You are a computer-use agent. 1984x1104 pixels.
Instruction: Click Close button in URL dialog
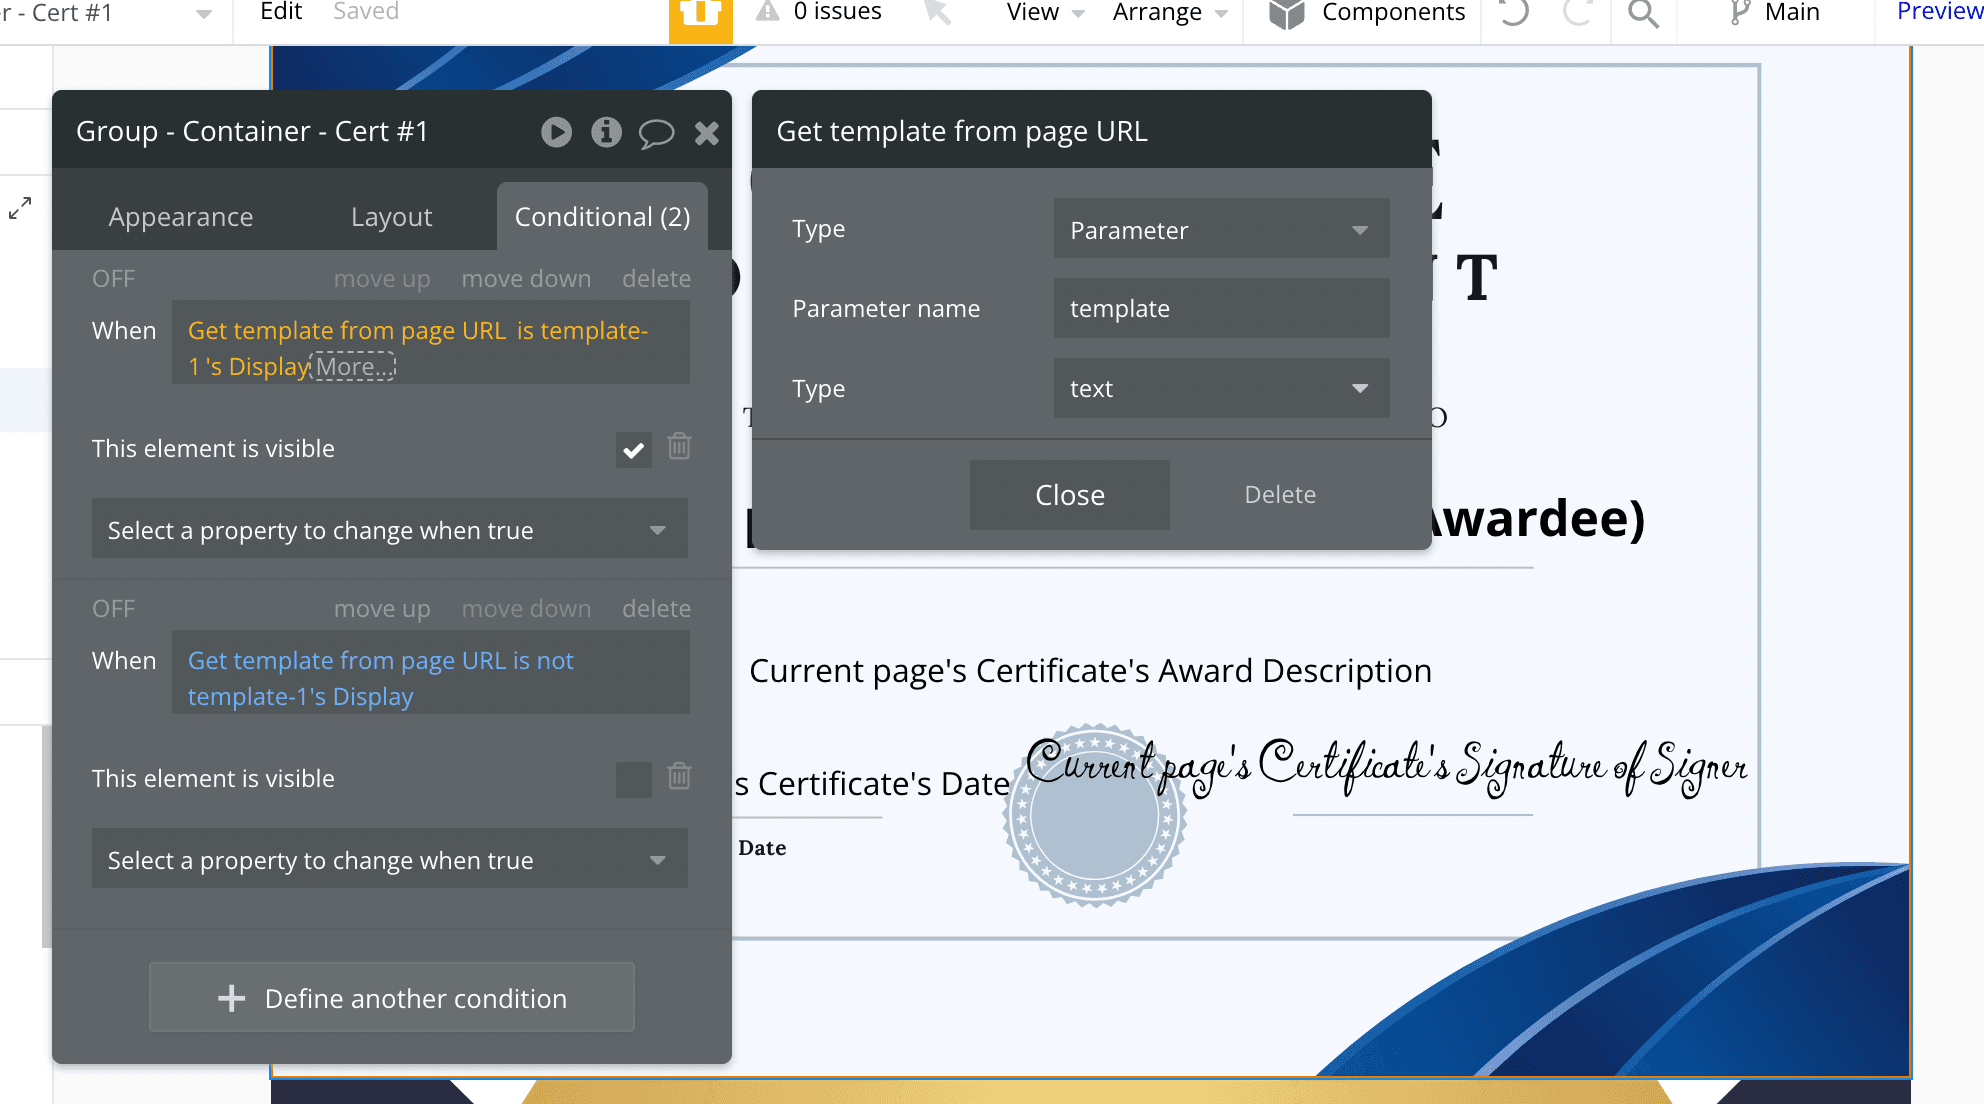coord(1069,494)
